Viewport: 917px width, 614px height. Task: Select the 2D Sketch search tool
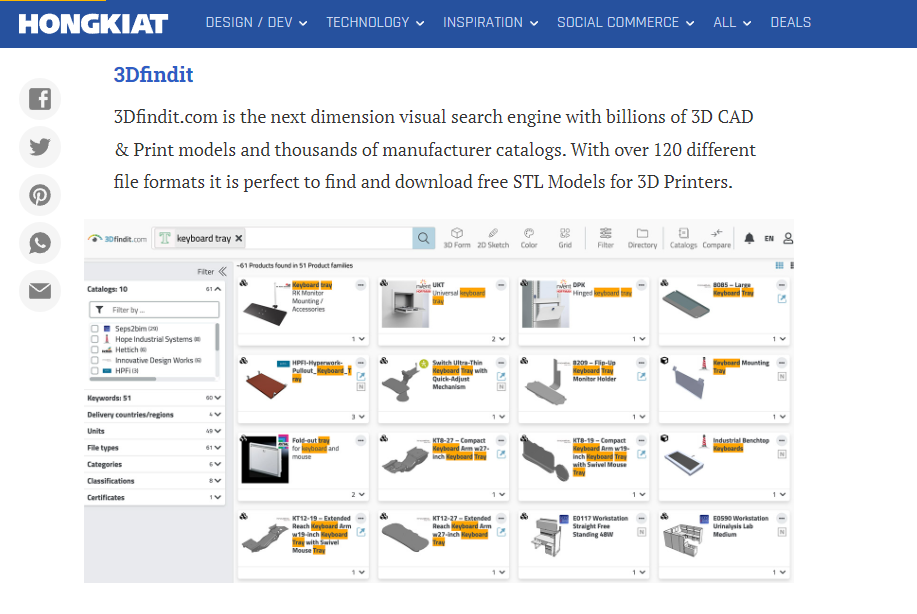pyautogui.click(x=493, y=238)
